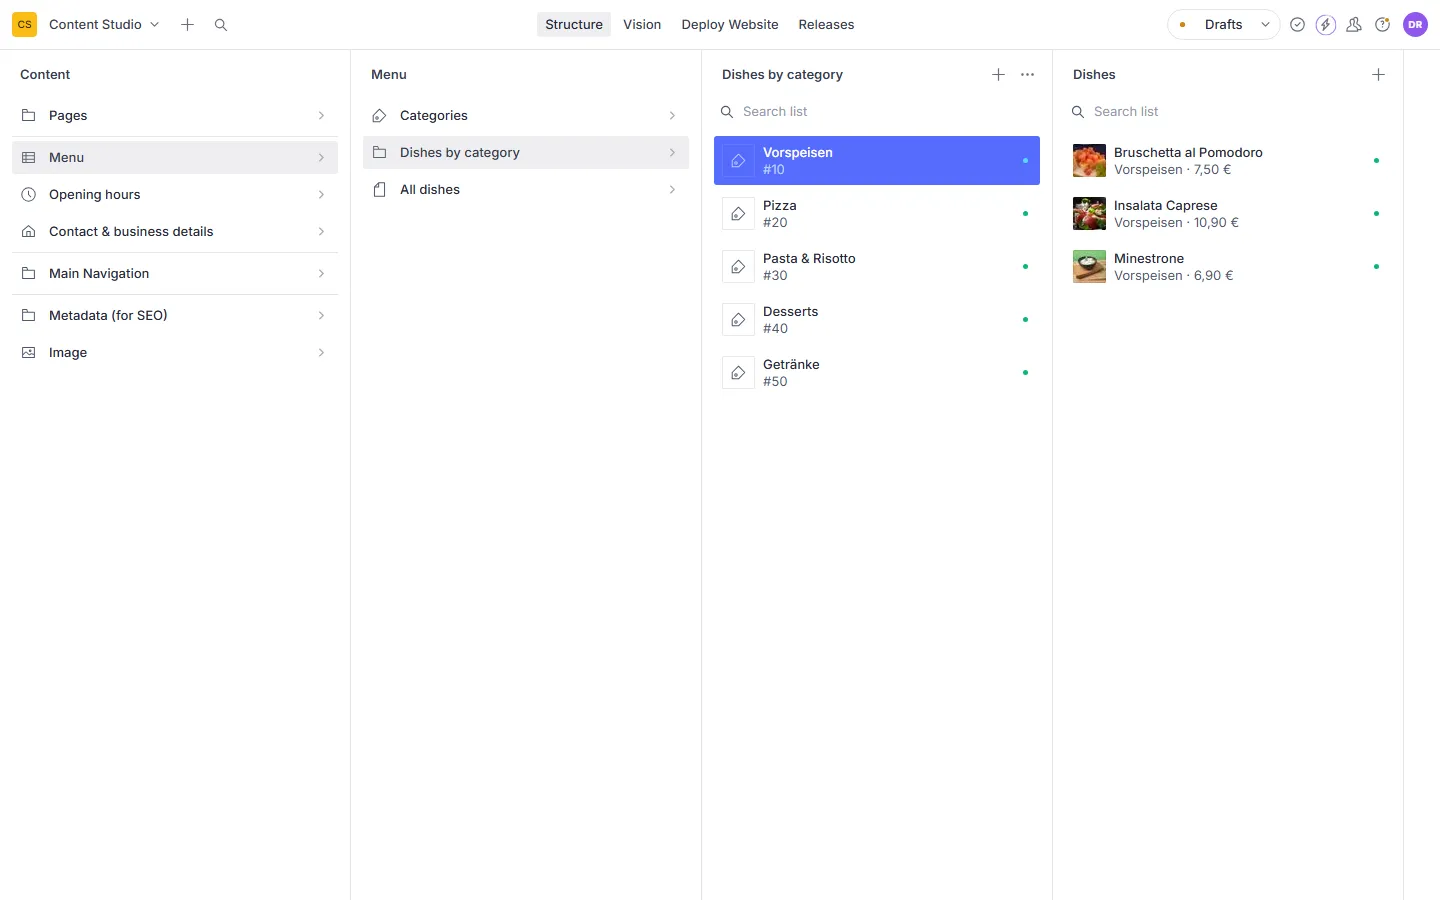Open the DR user avatar menu
1440x900 pixels.
click(1415, 25)
